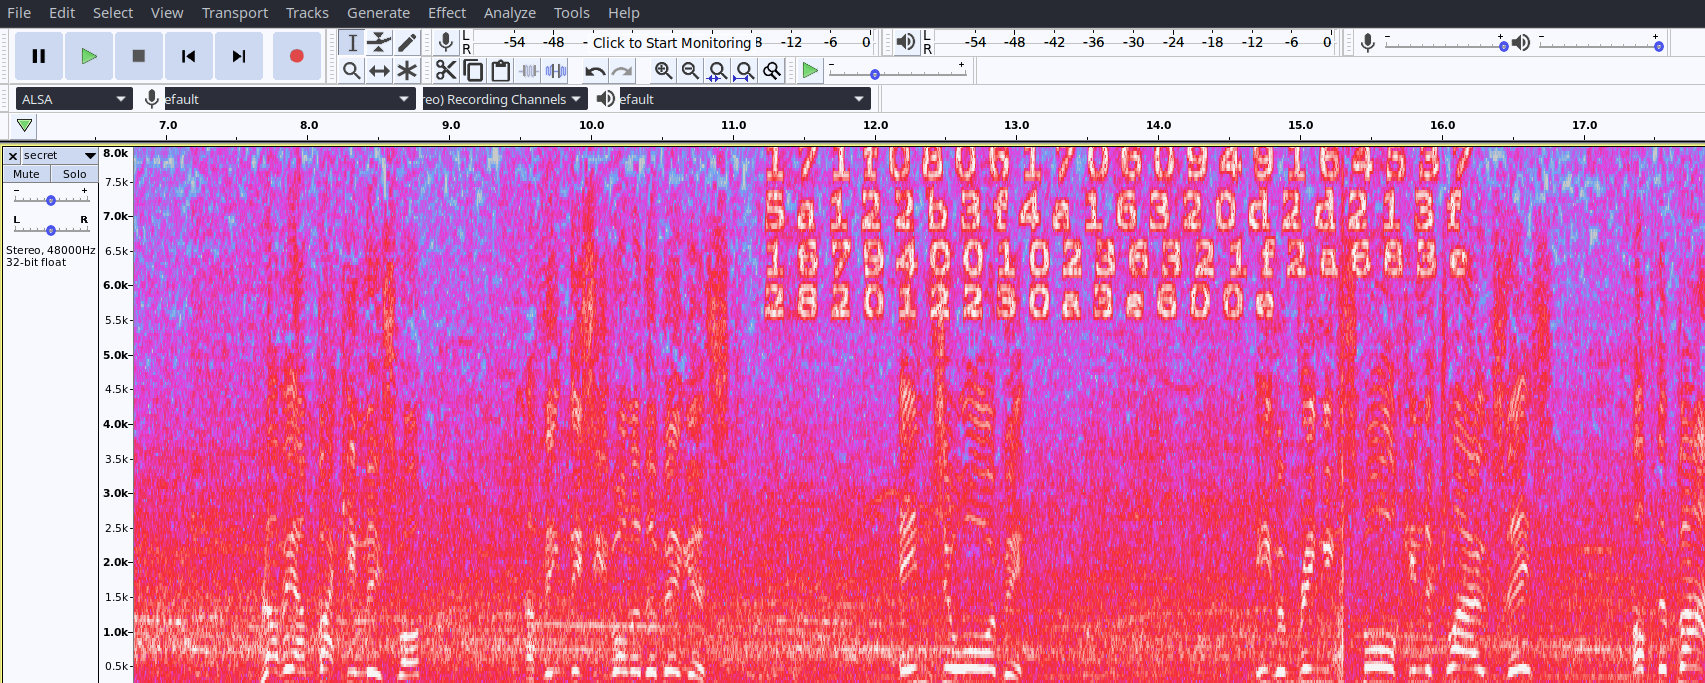Open the Analyze menu

pyautogui.click(x=509, y=13)
